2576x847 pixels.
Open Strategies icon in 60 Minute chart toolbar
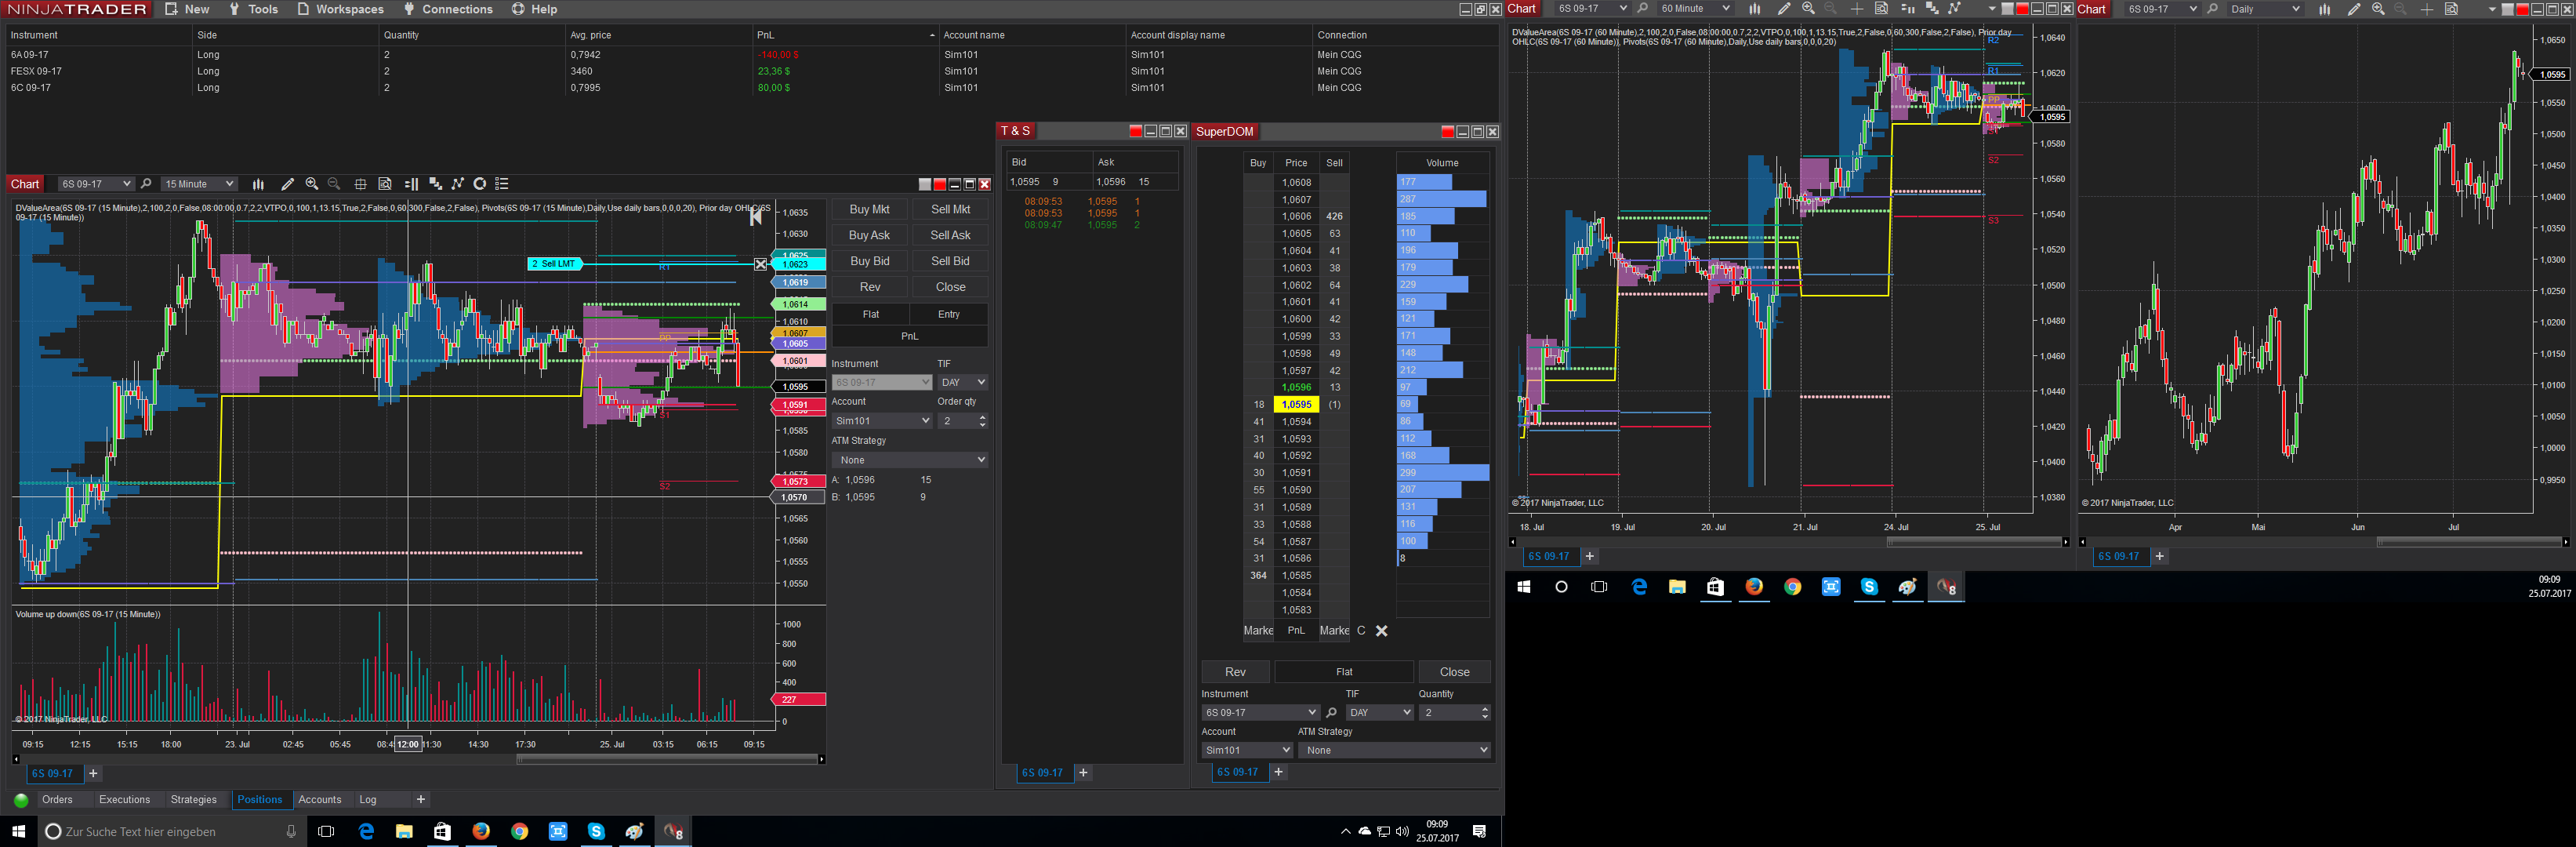[1955, 9]
